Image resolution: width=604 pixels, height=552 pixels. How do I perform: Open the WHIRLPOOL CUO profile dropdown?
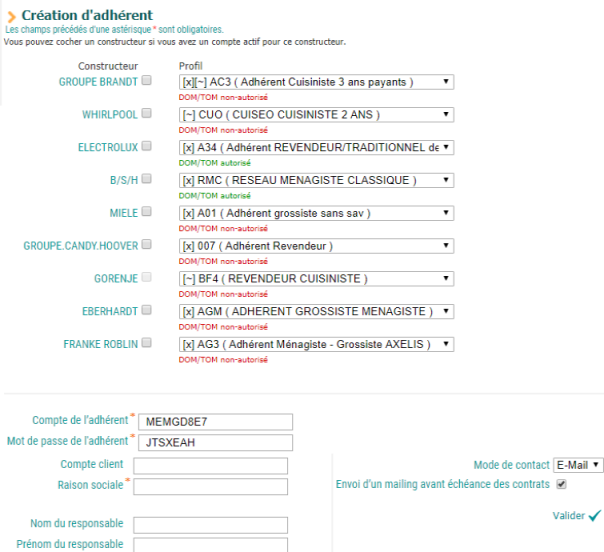pos(316,115)
